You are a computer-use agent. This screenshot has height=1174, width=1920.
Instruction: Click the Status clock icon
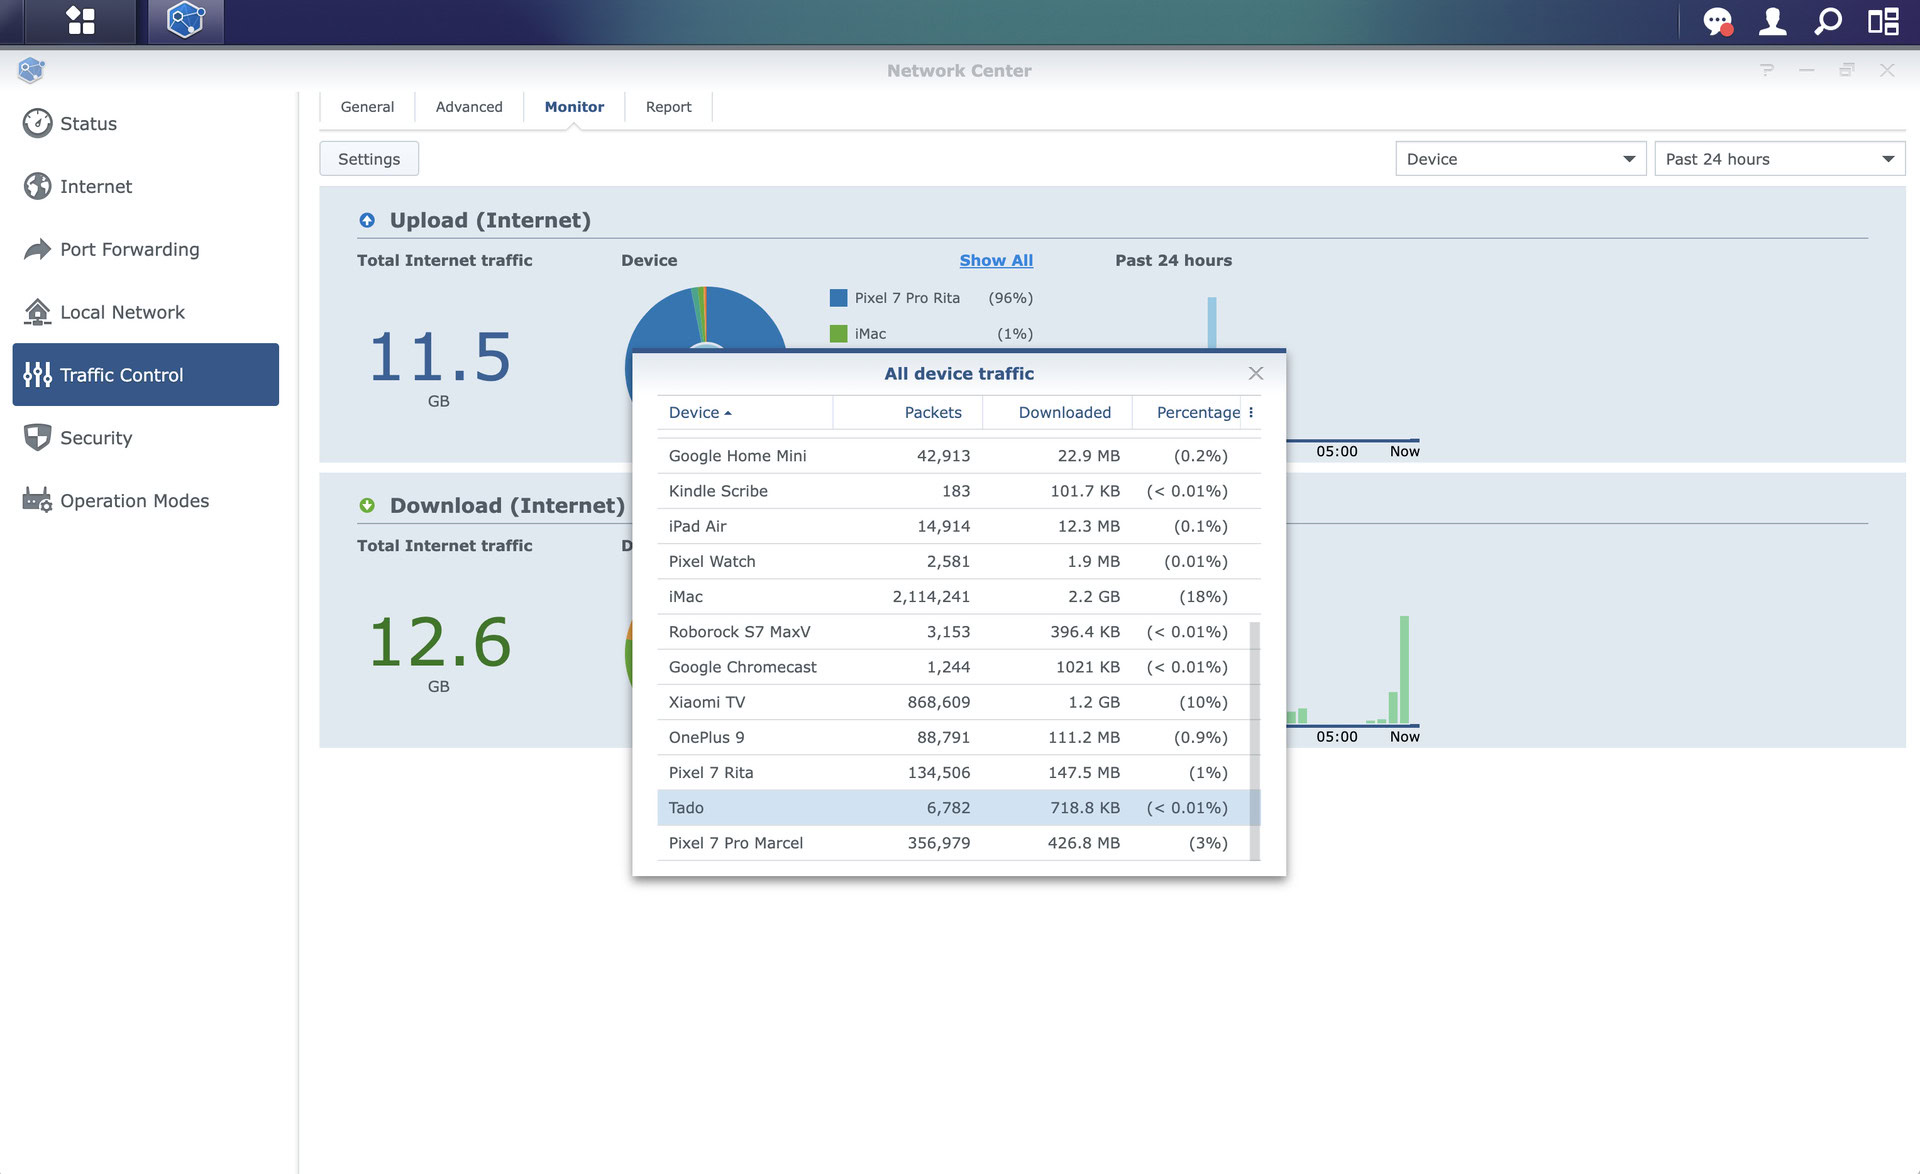[x=37, y=123]
